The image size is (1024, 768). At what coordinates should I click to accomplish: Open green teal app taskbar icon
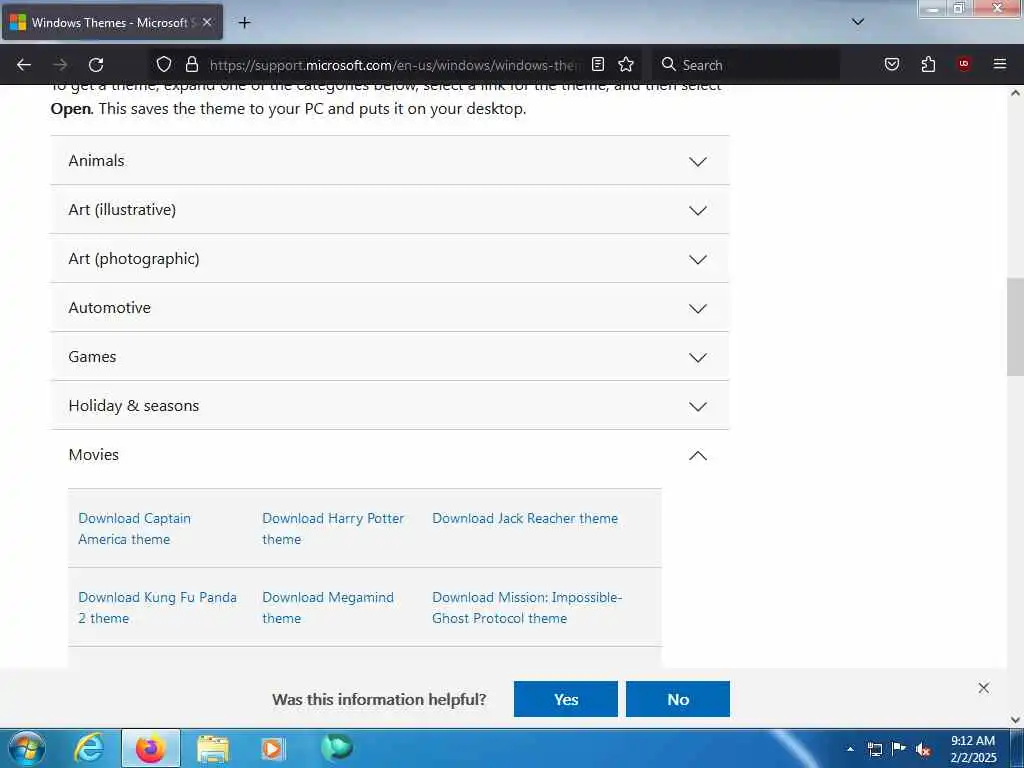[x=337, y=748]
